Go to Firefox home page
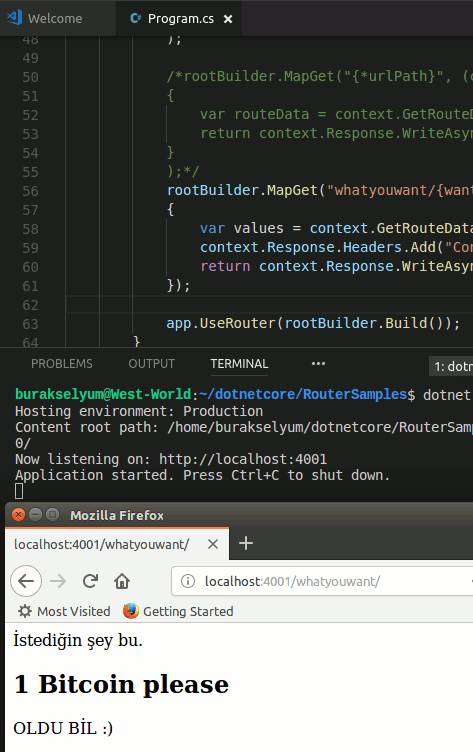Viewport: 473px width, 752px height. coord(122,581)
